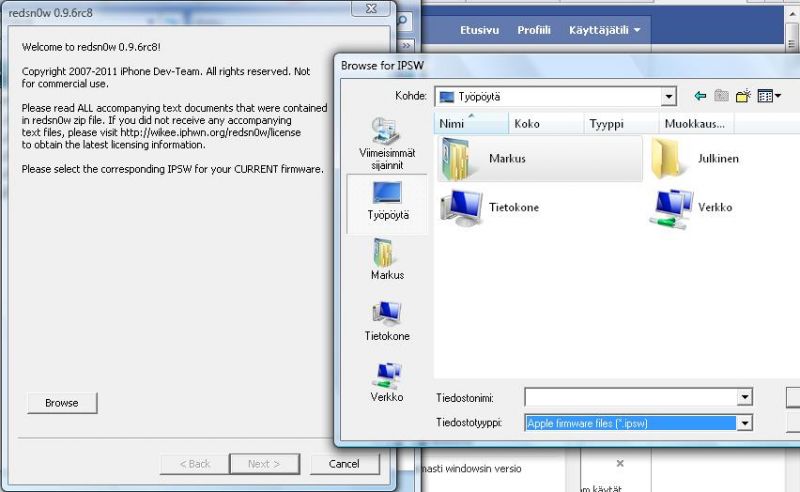
Task: Click the browser search magnifier icon
Action: pyautogui.click(x=403, y=20)
